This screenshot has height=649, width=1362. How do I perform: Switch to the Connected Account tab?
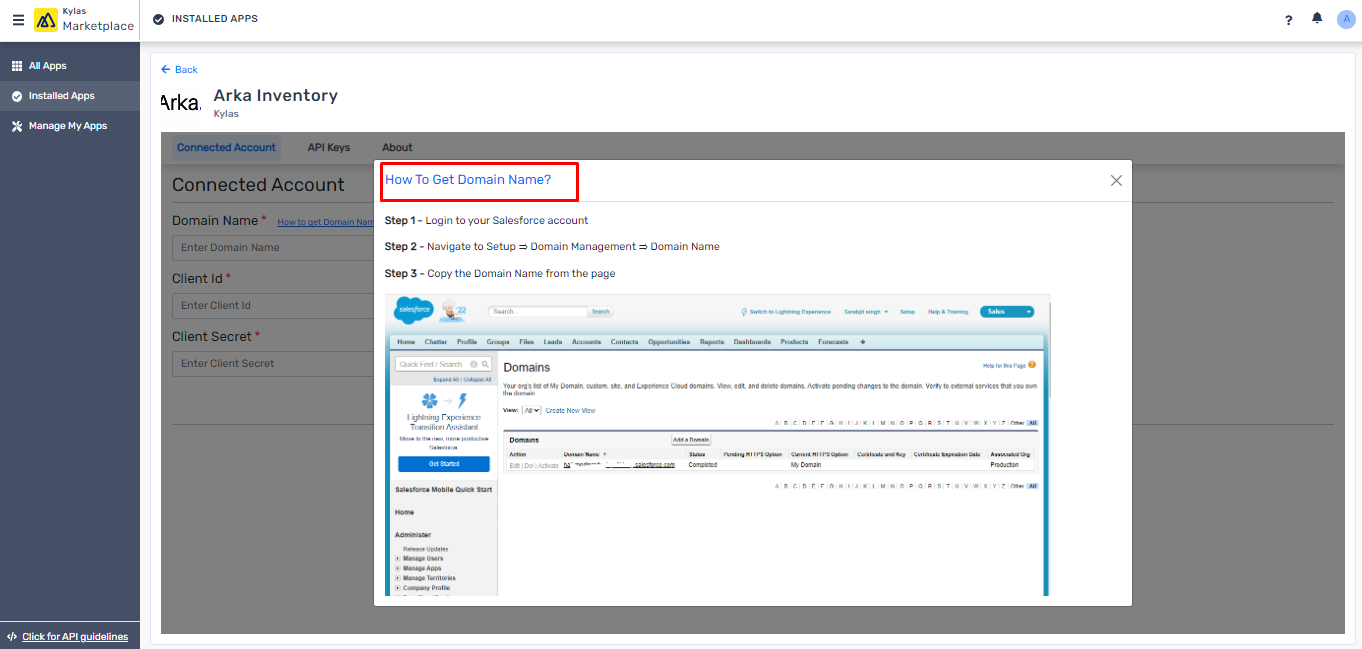coord(226,148)
